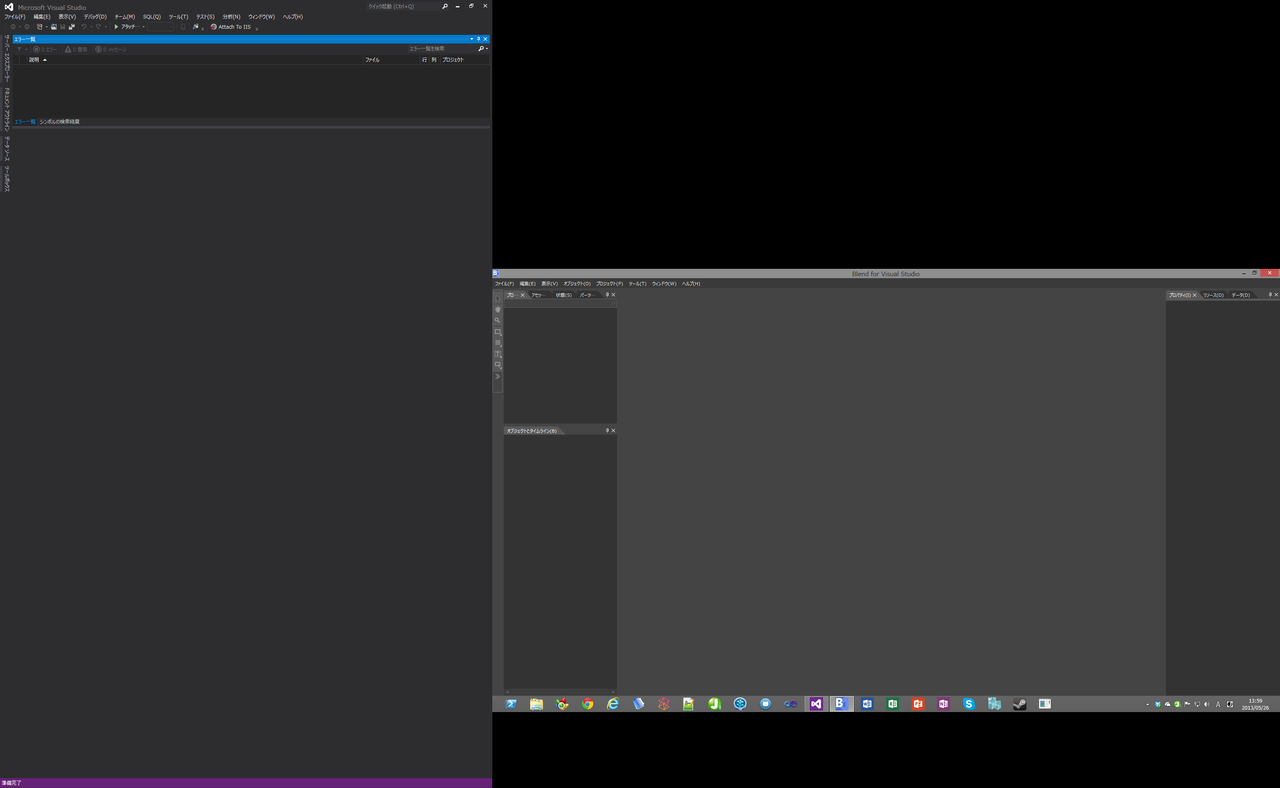Viewport: 1280px width, 788px height.
Task: Open the ファイル(F) menu in Visual Studio
Action: point(15,17)
